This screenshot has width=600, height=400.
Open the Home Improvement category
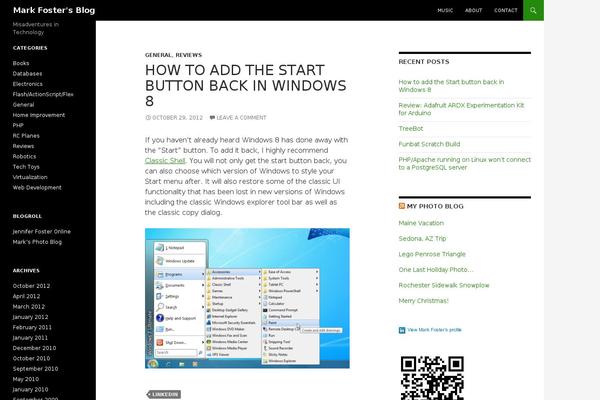click(x=39, y=115)
